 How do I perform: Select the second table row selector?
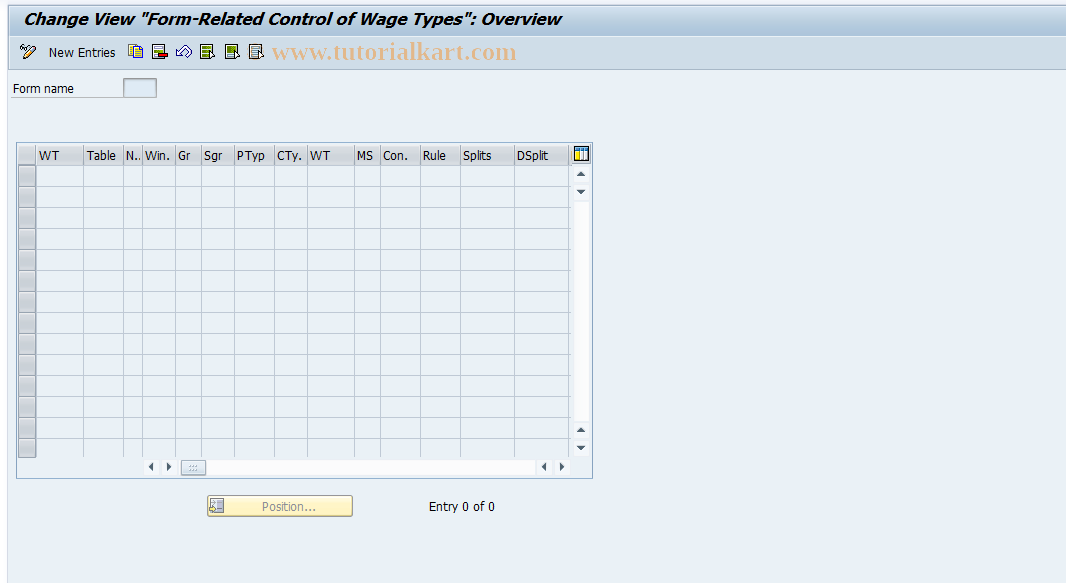tap(27, 197)
